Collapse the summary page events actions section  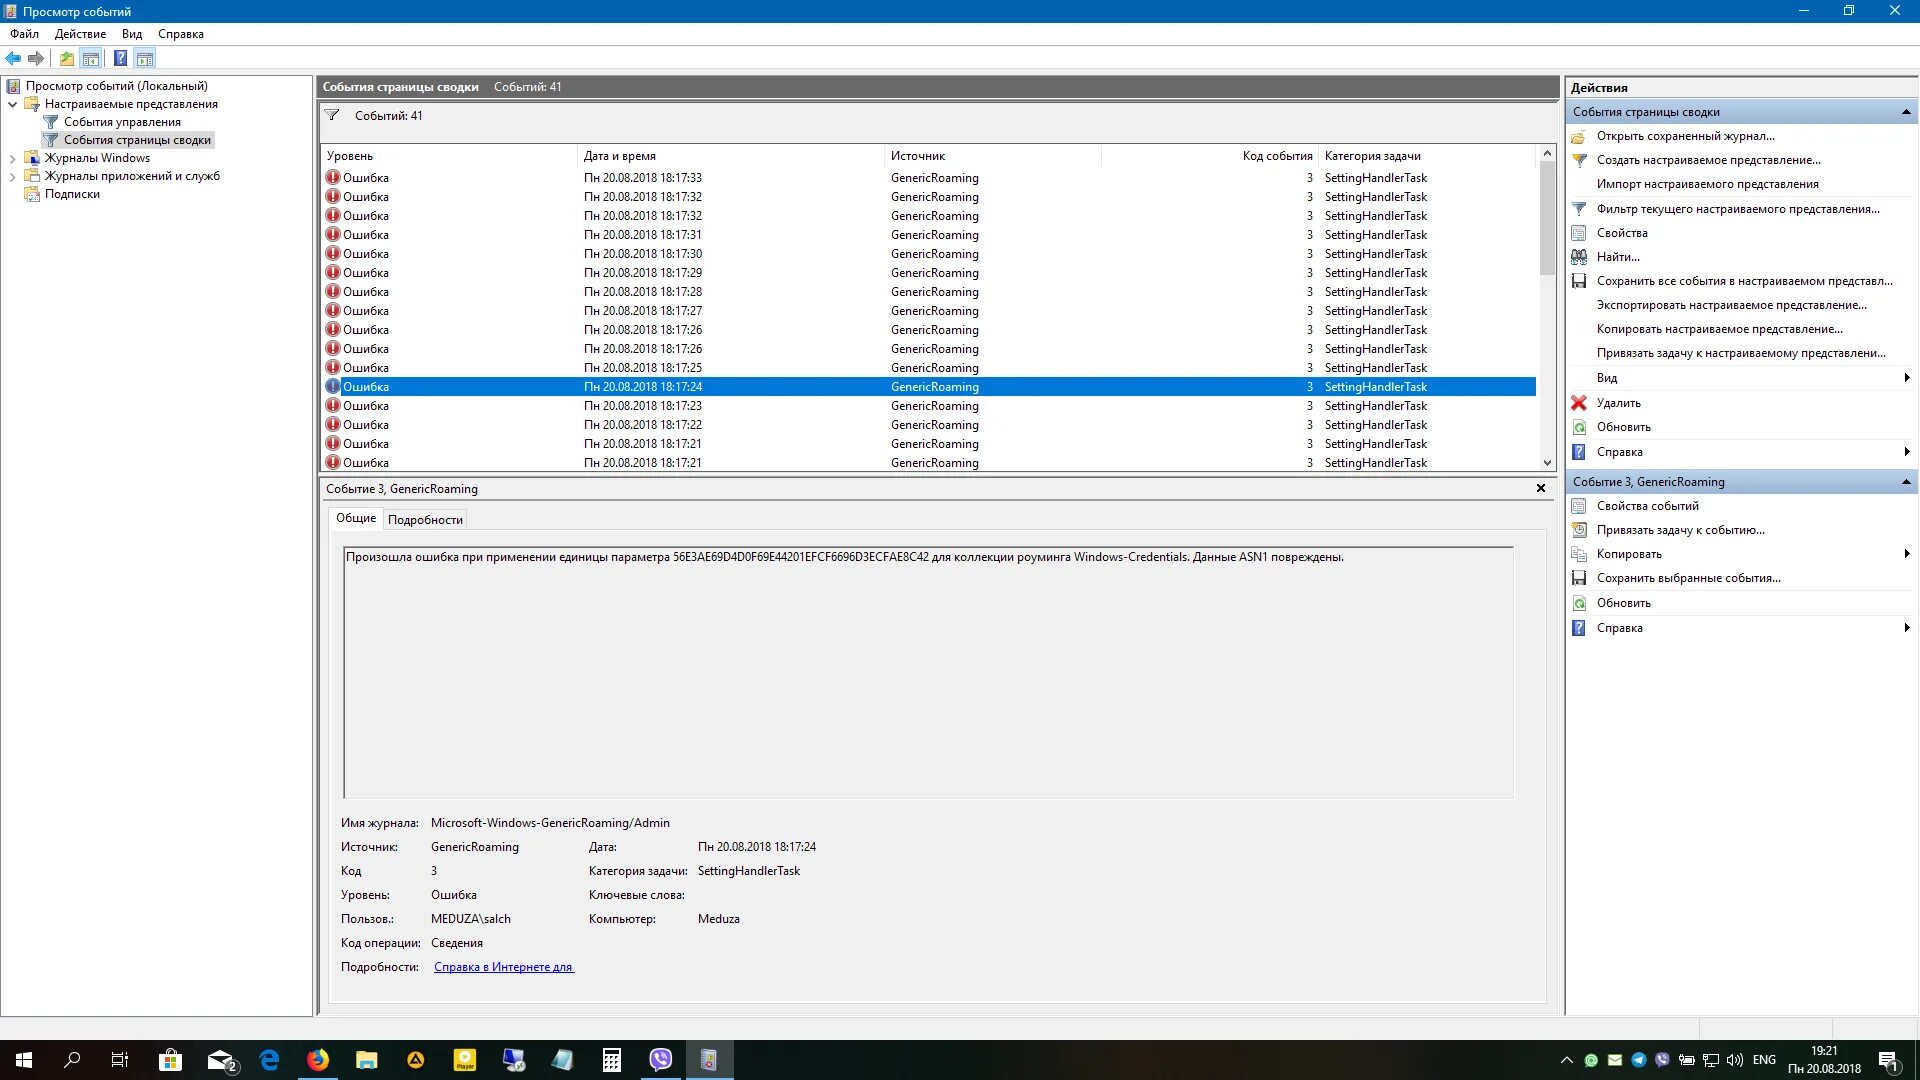(x=1906, y=112)
